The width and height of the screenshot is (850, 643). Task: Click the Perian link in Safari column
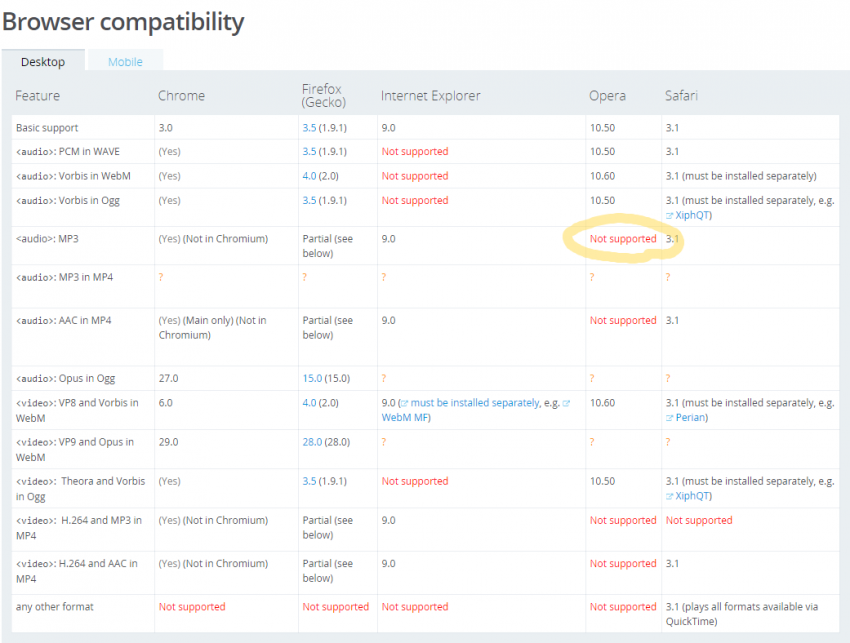tap(692, 417)
